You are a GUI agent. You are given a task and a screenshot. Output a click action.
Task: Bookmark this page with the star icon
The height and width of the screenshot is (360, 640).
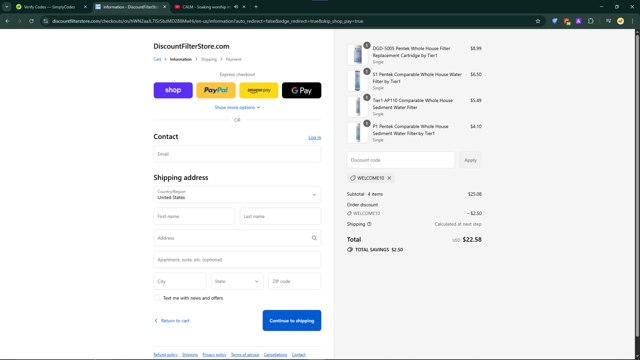pyautogui.click(x=538, y=21)
